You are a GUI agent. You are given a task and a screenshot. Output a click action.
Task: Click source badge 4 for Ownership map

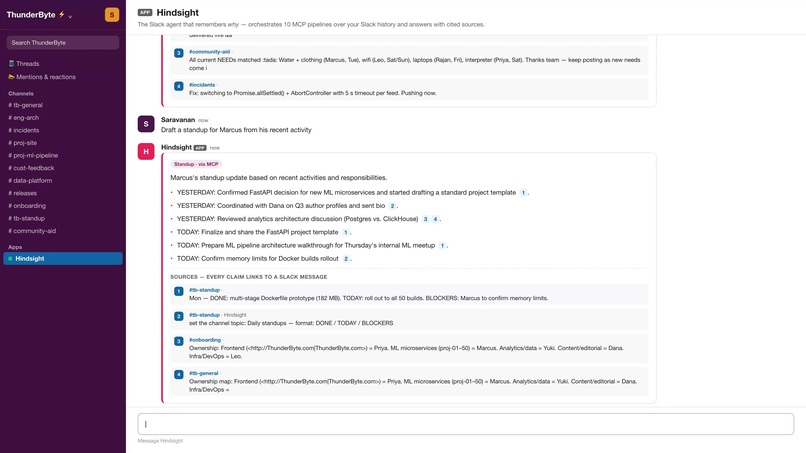(178, 375)
